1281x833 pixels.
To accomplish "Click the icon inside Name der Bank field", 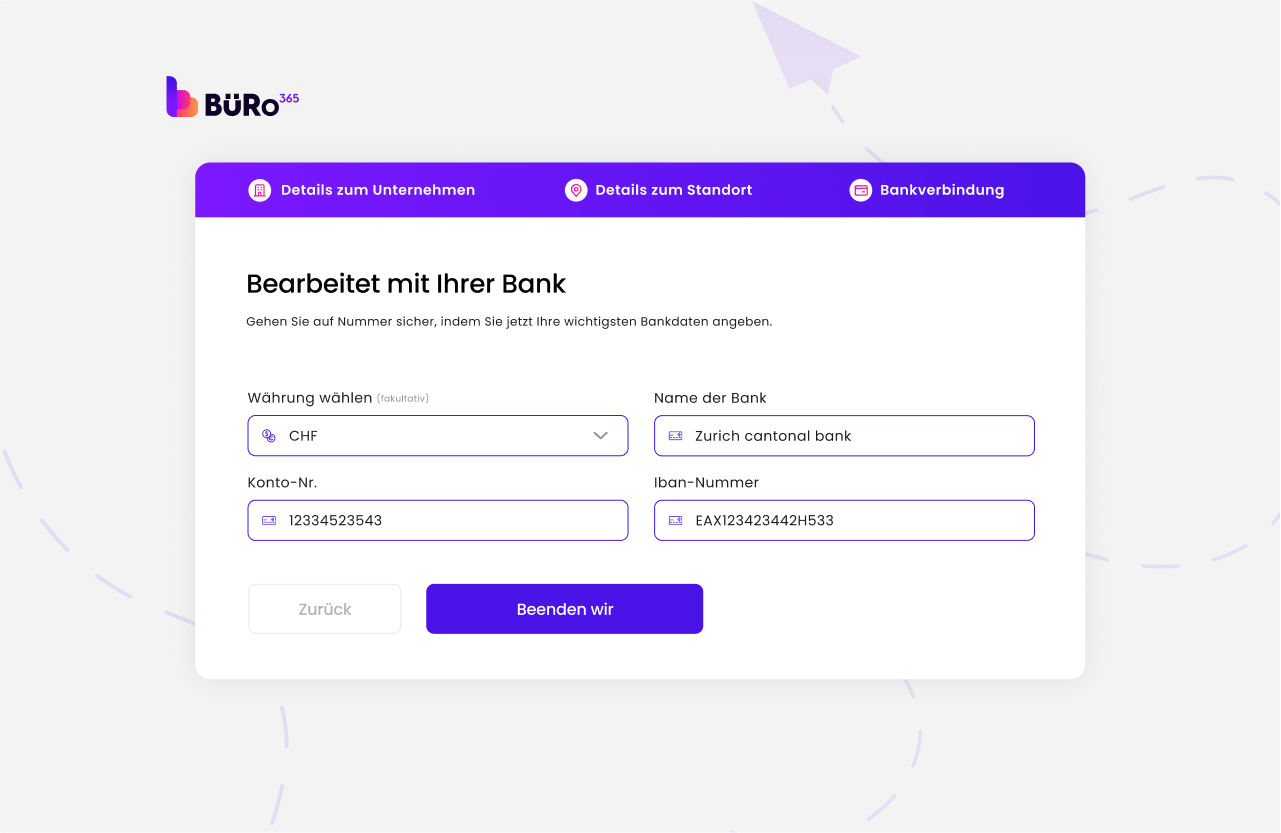I will pyautogui.click(x=676, y=436).
